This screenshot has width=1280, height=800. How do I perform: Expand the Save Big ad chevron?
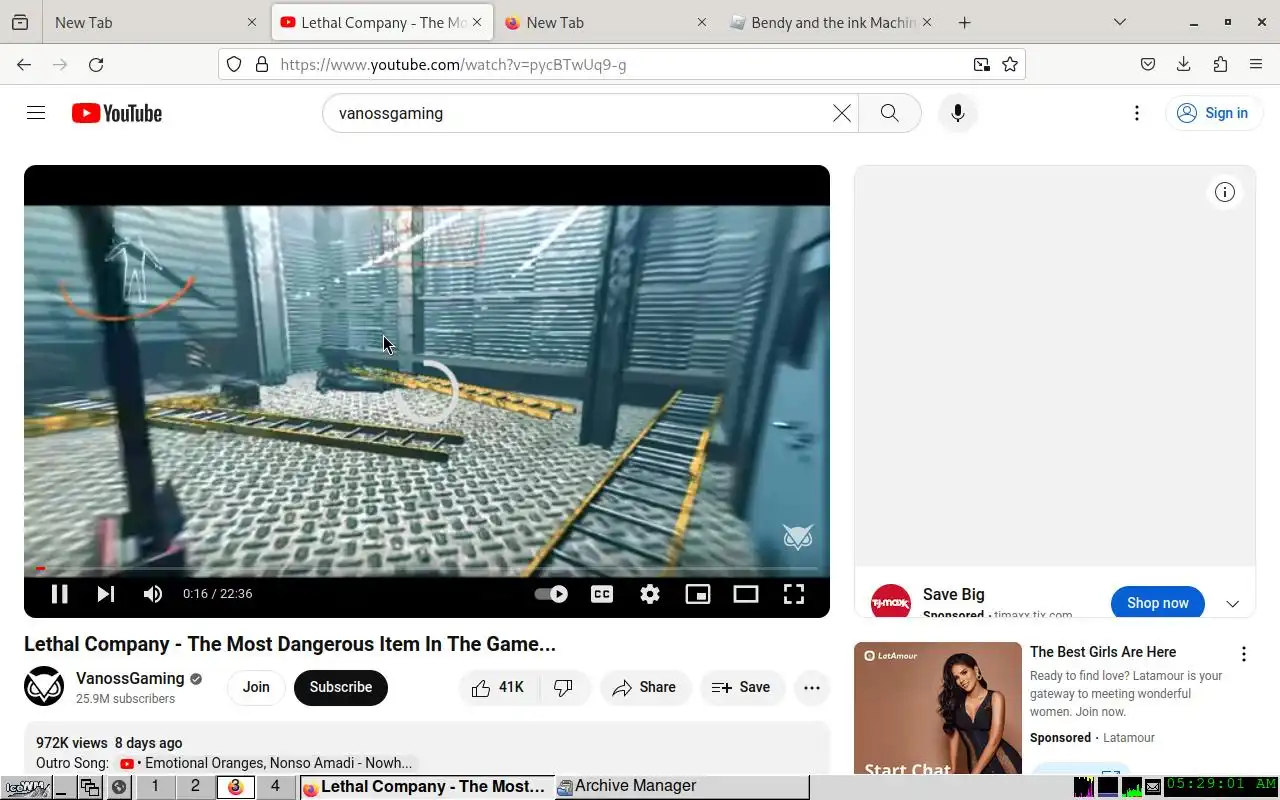(x=1233, y=604)
